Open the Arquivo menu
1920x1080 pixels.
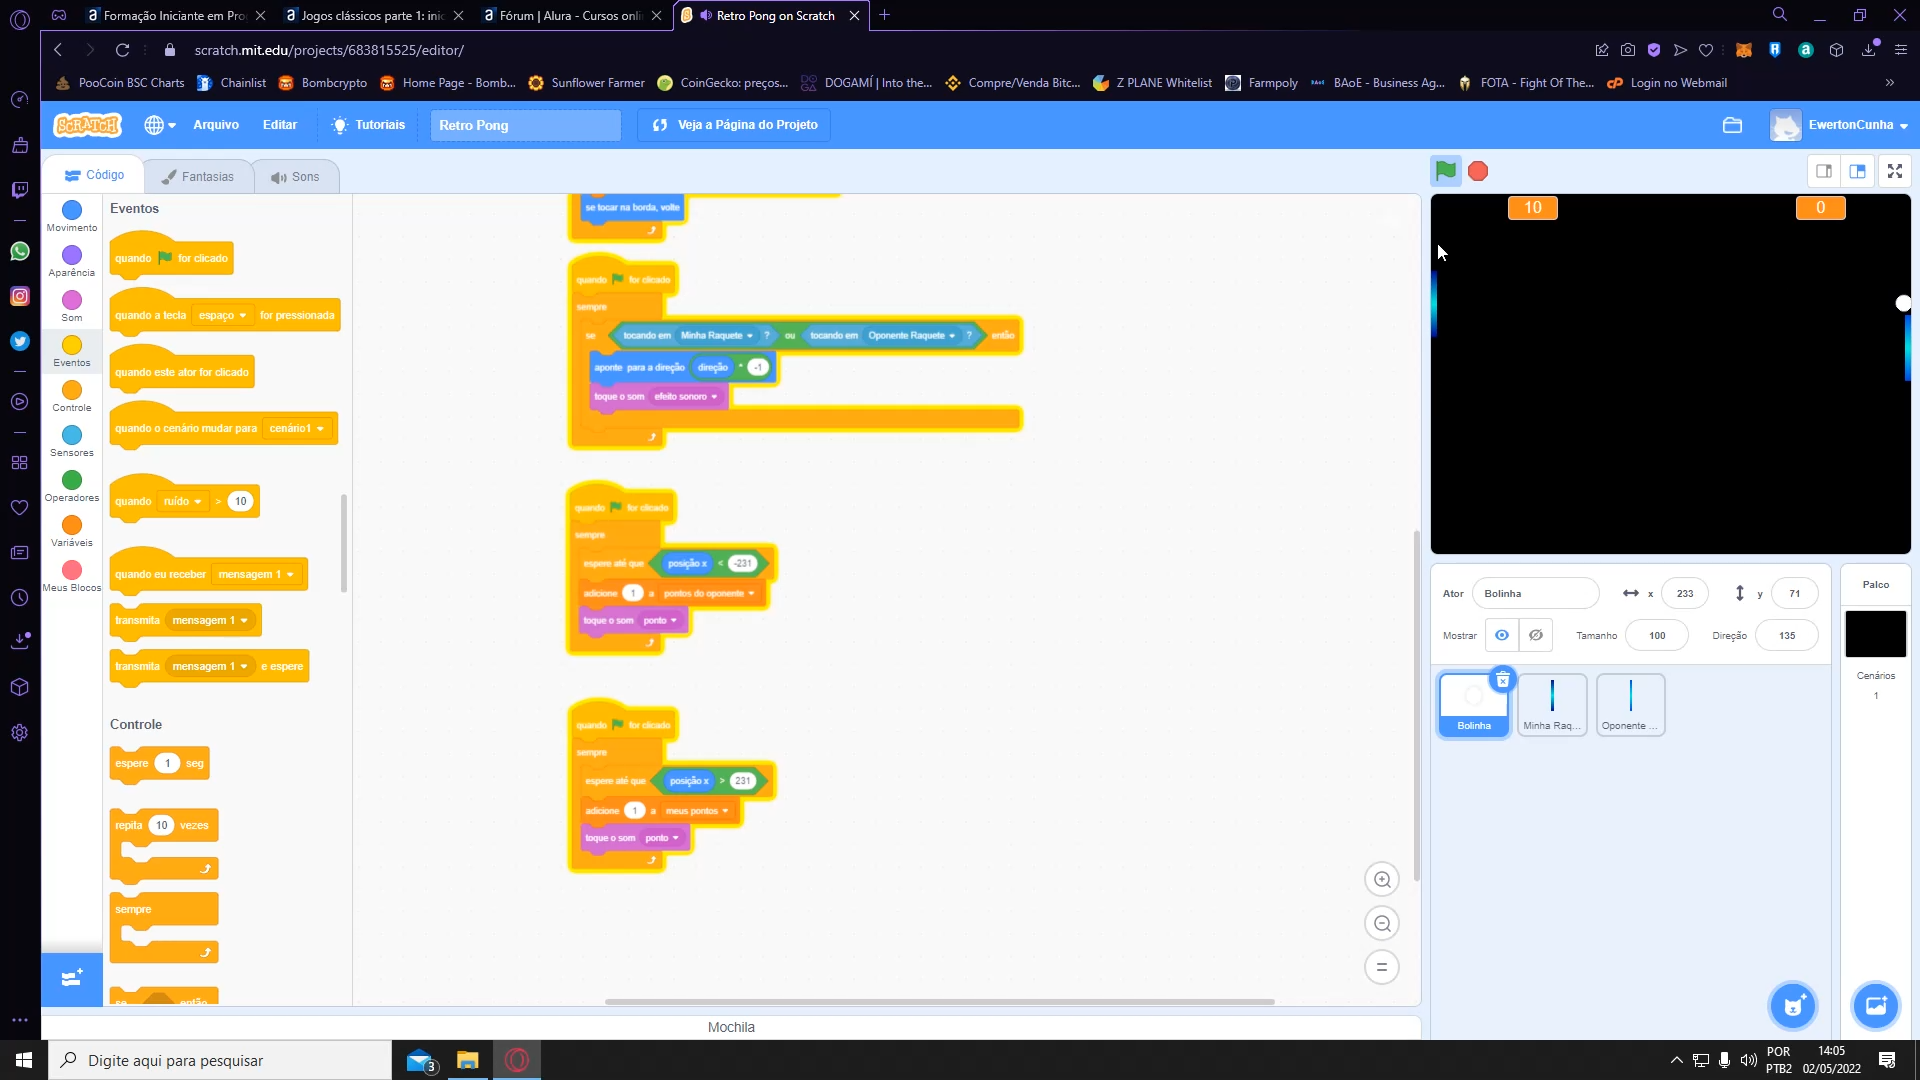[216, 125]
